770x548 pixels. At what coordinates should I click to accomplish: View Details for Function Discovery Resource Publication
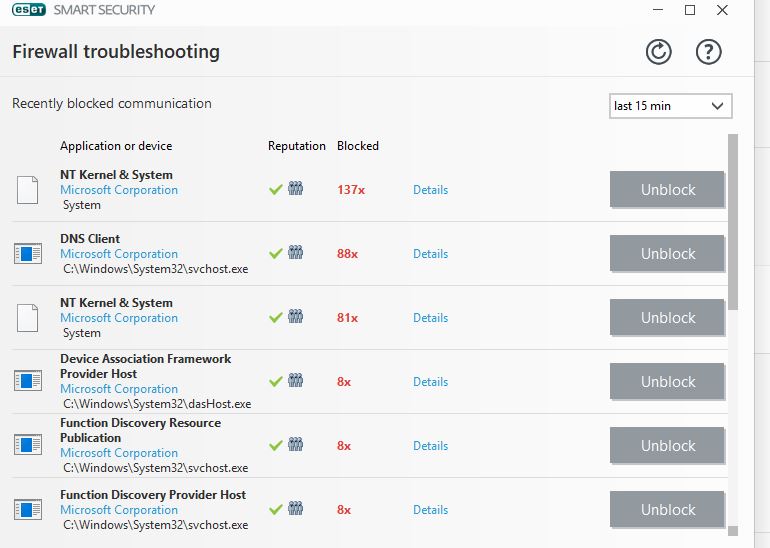tap(430, 446)
